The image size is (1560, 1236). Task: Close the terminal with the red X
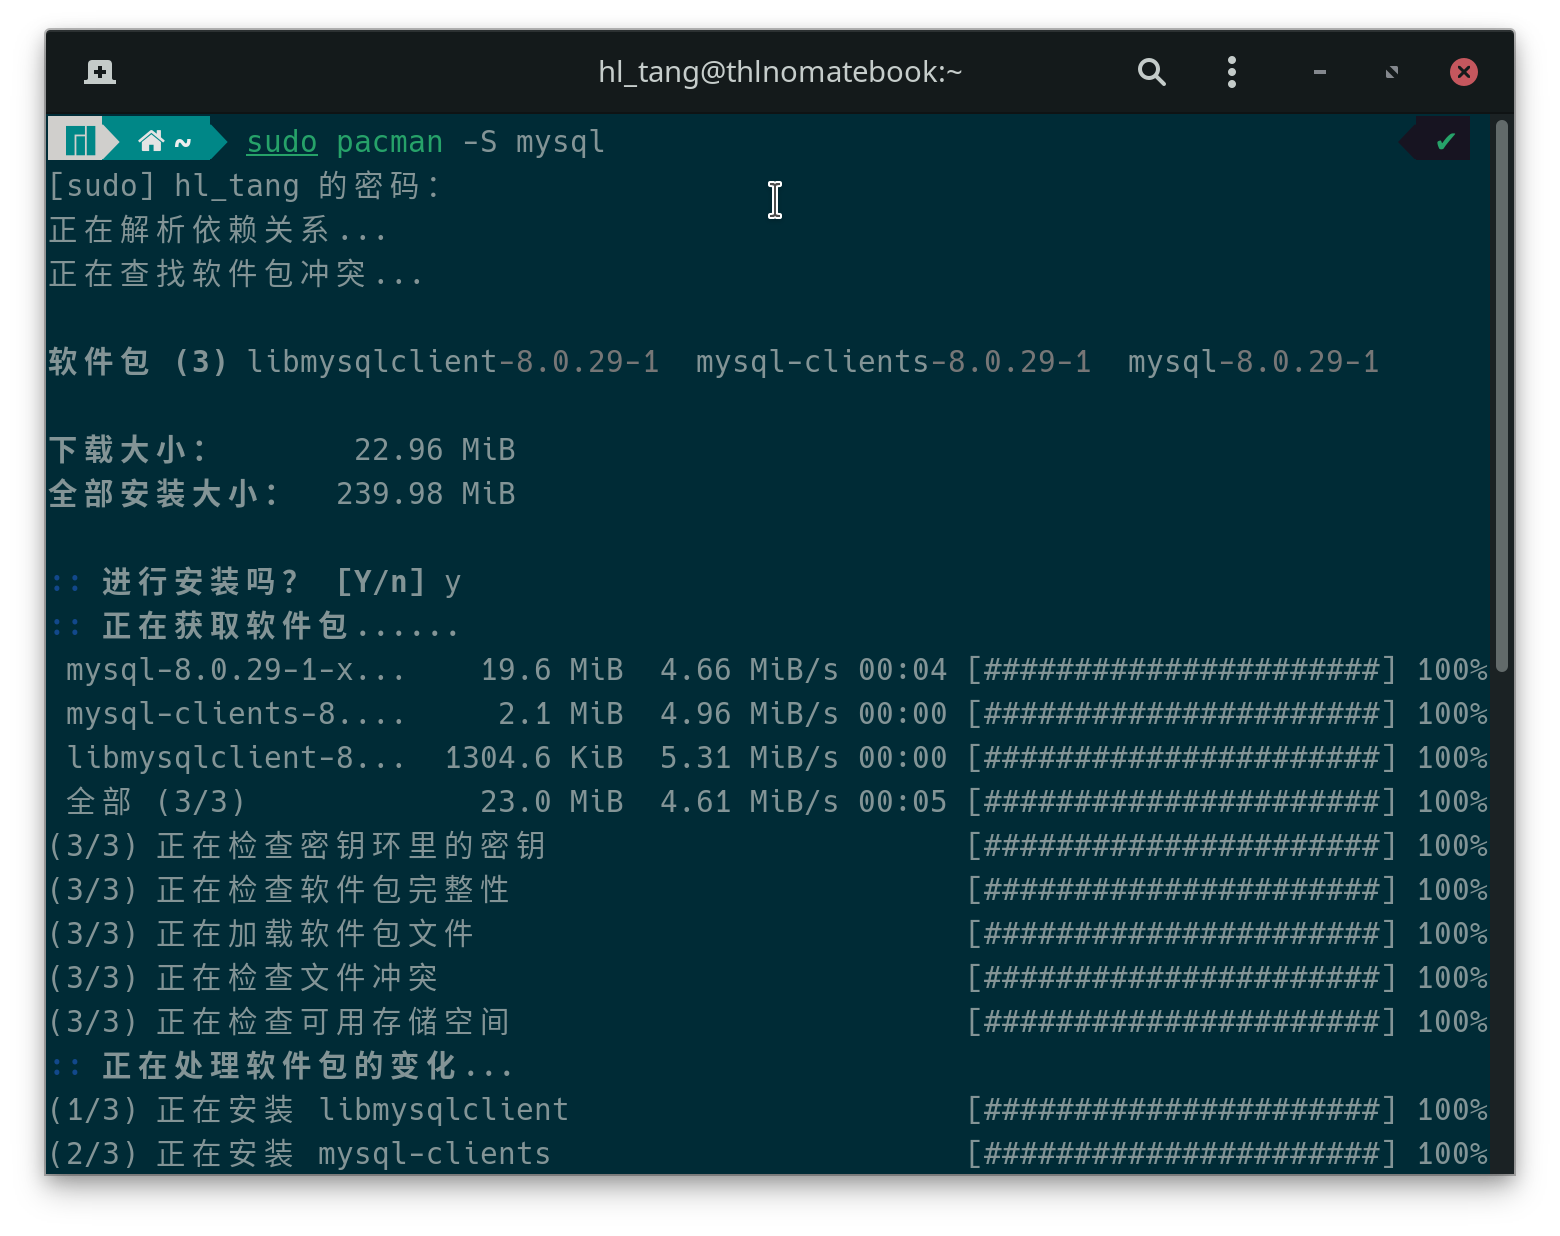(x=1463, y=72)
